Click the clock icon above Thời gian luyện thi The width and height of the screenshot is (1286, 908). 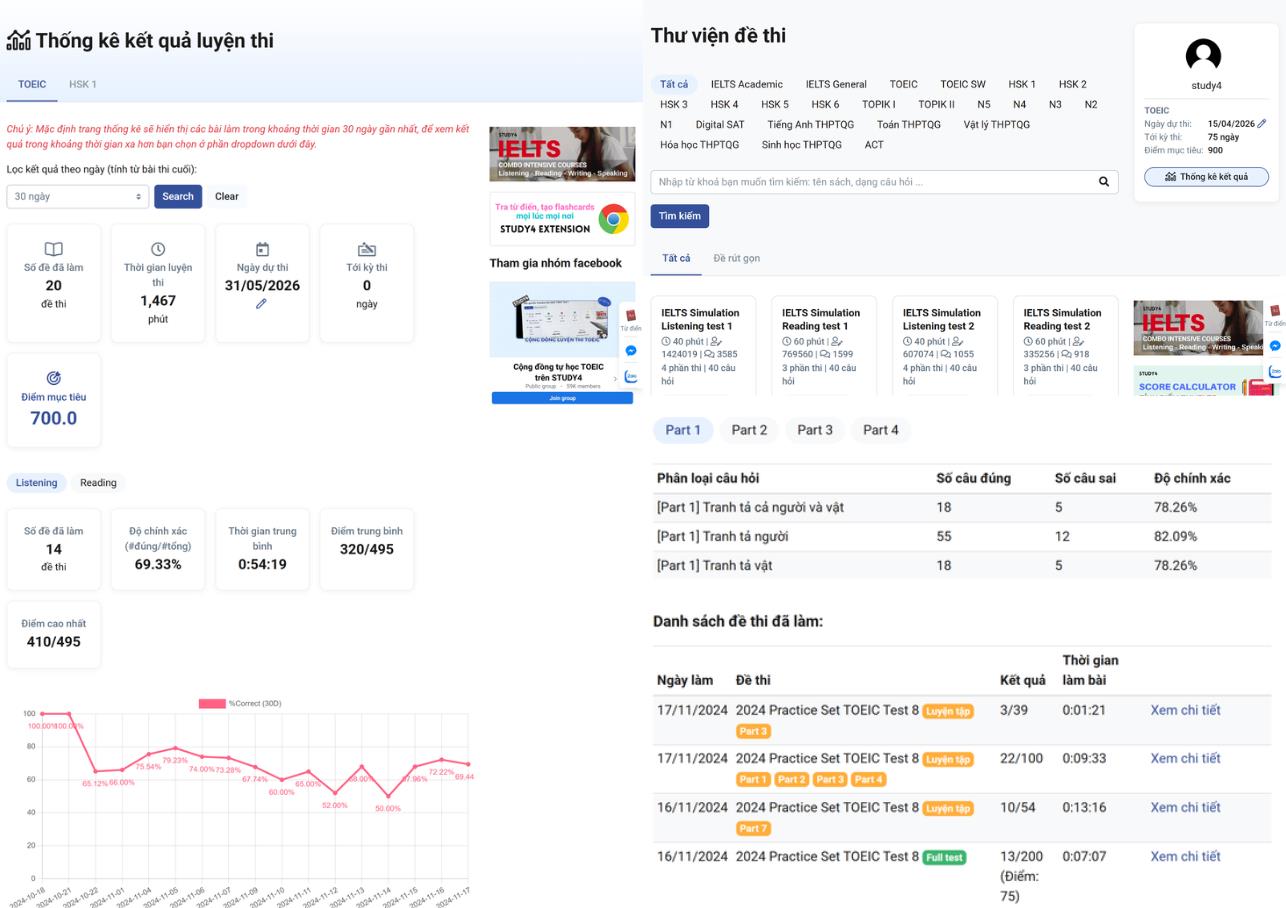coord(158,249)
